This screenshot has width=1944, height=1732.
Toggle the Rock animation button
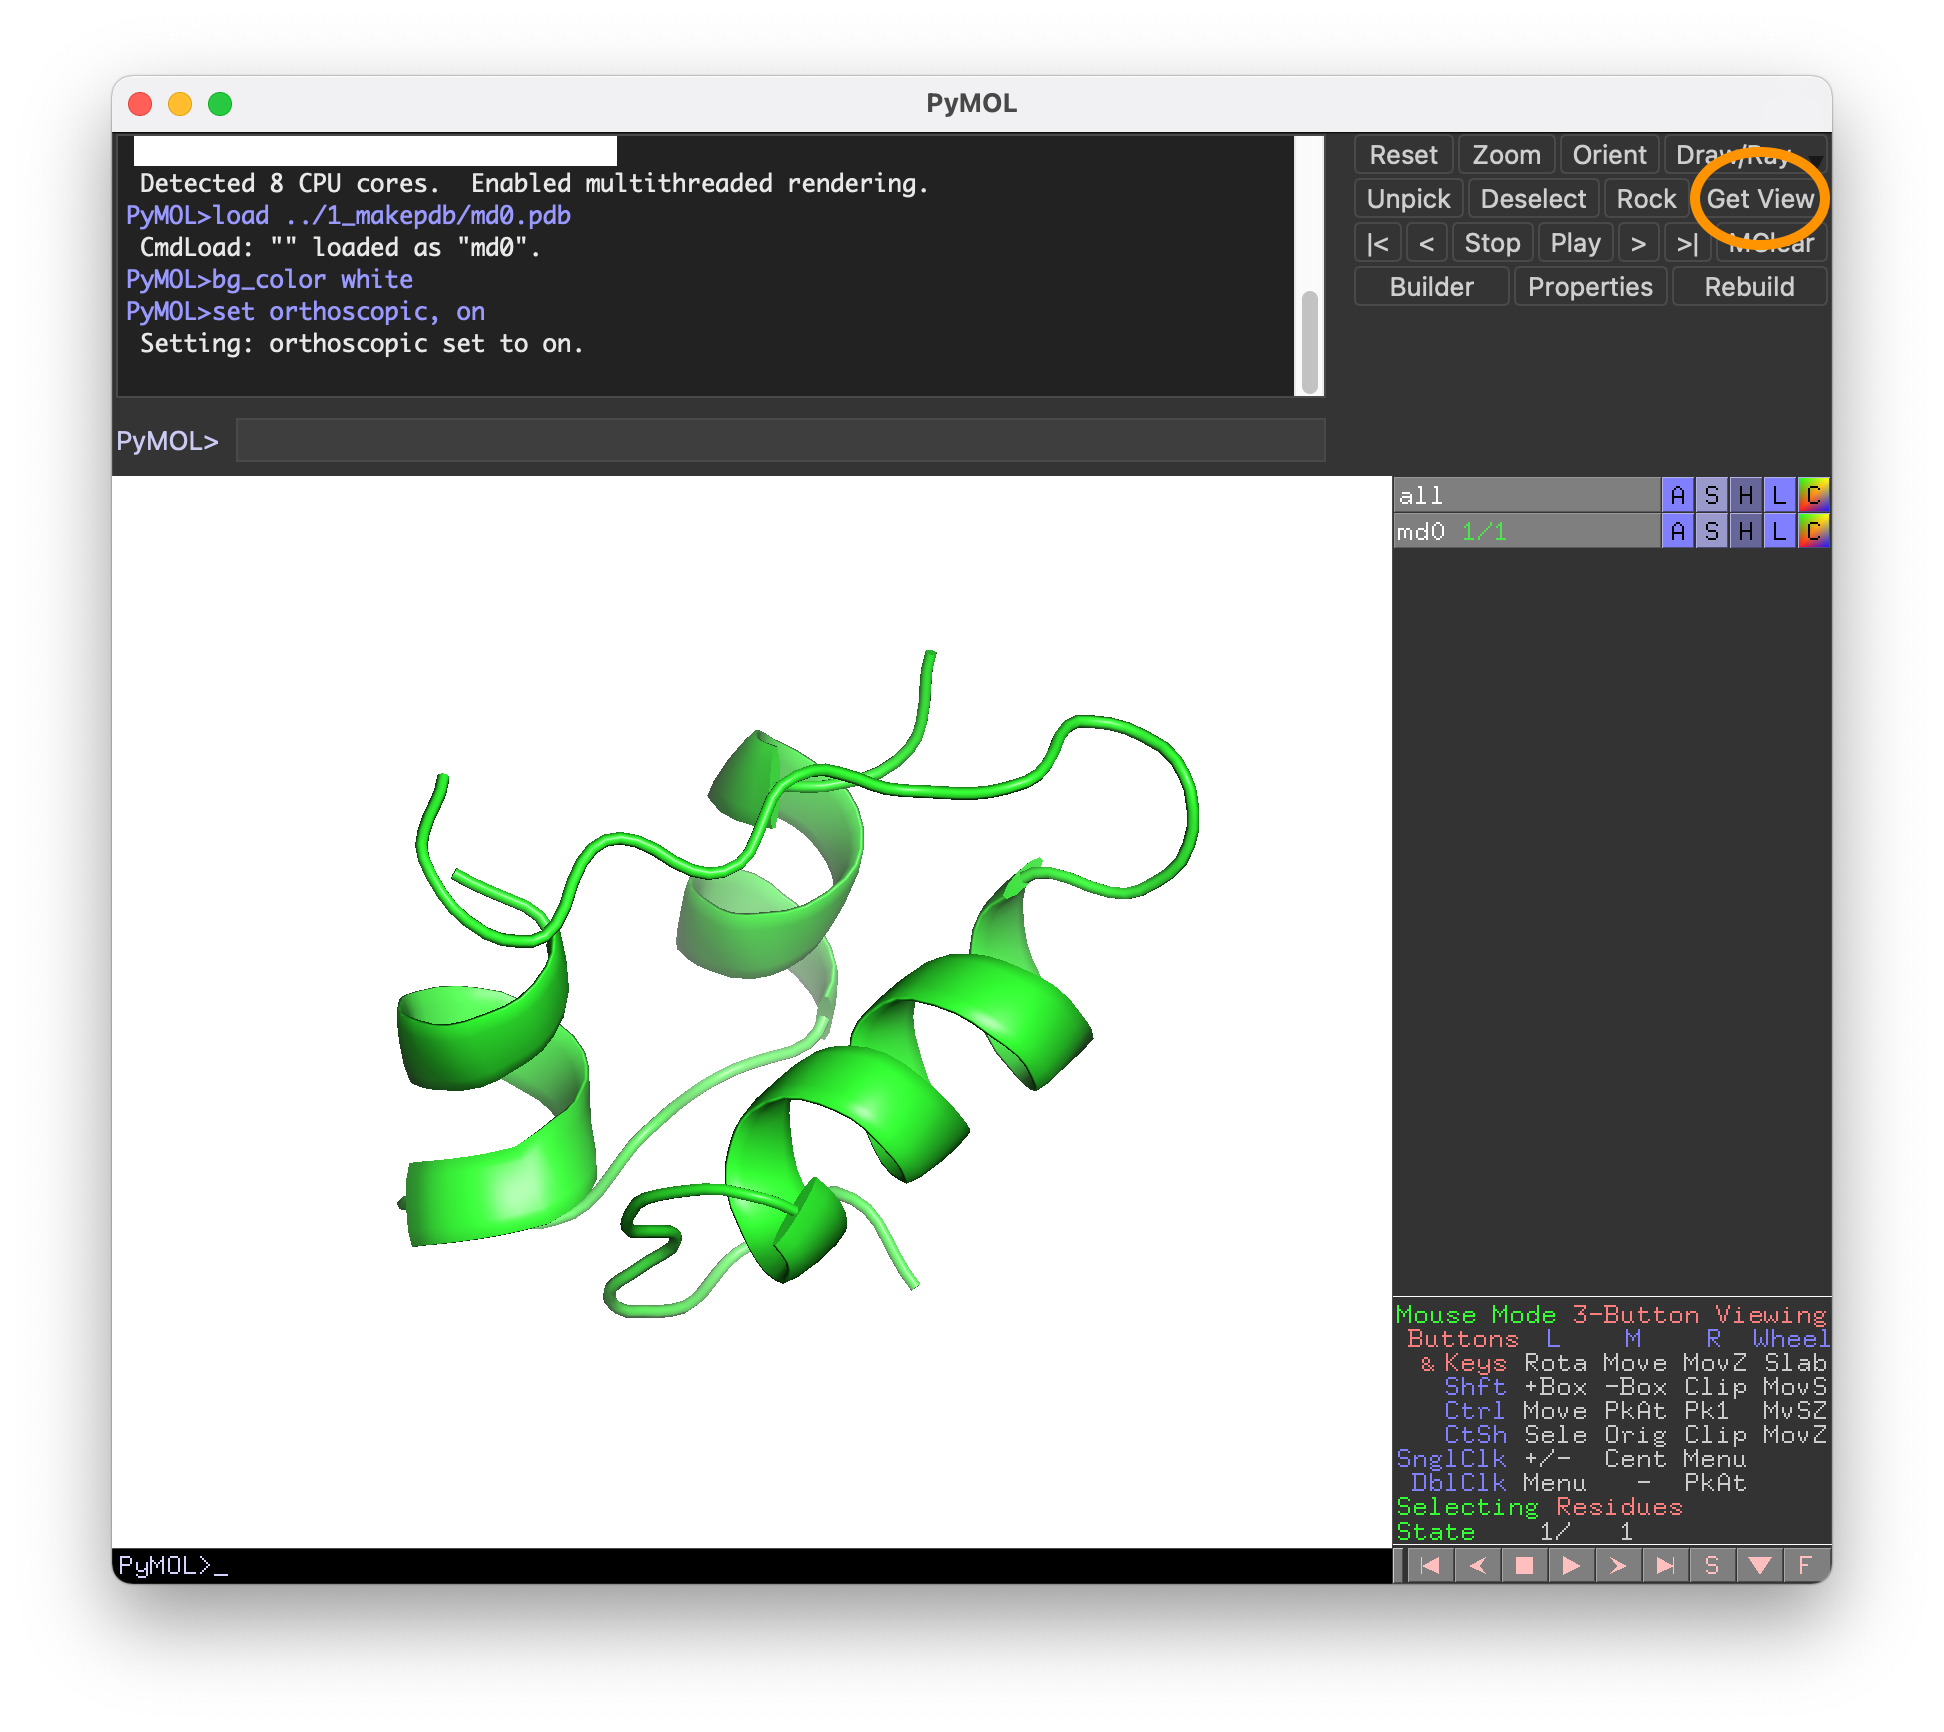coord(1646,199)
